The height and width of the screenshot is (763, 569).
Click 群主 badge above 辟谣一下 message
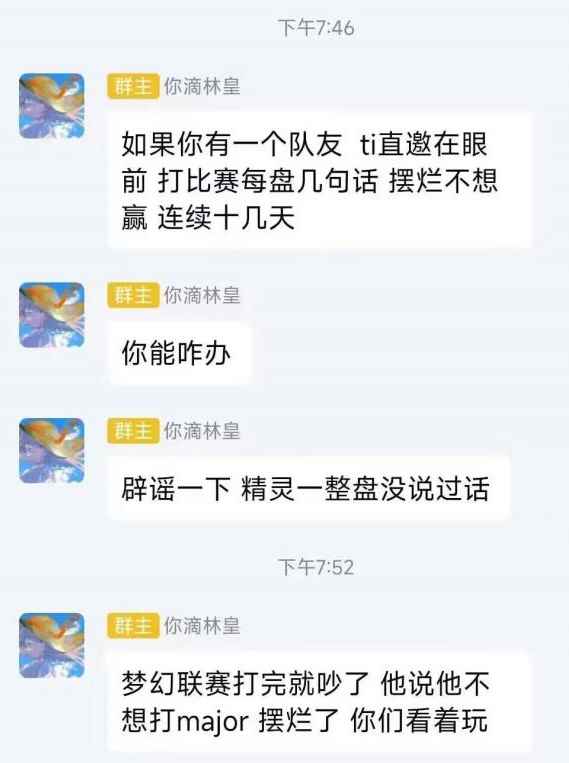133,431
